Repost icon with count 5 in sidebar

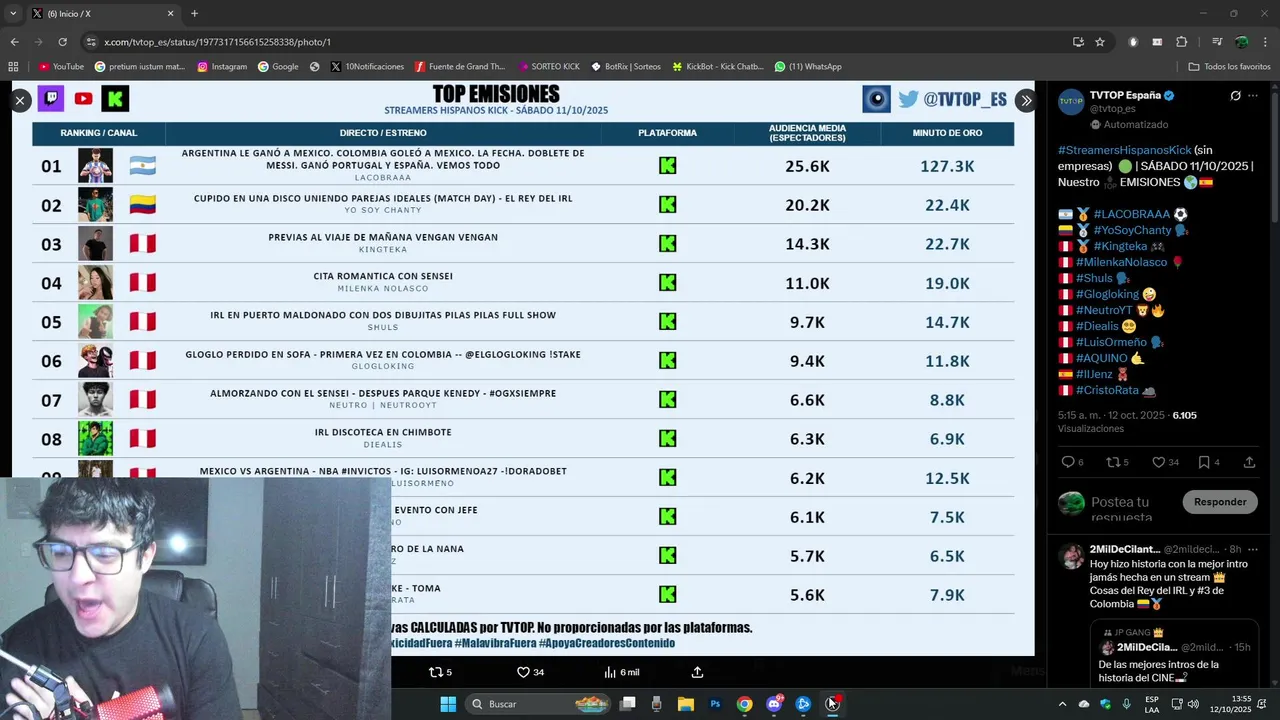(x=1112, y=462)
